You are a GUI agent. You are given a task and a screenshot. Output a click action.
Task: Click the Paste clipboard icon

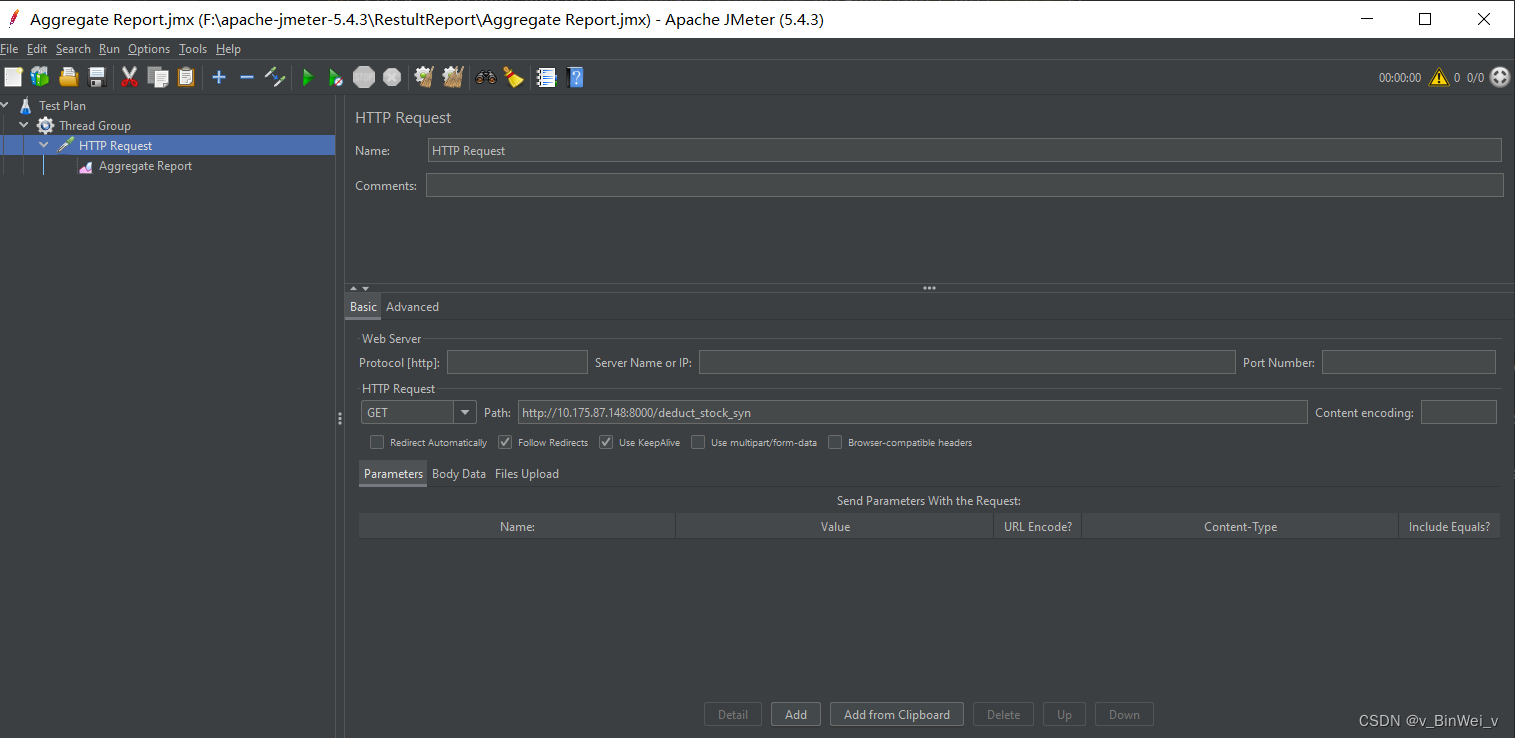click(x=186, y=77)
